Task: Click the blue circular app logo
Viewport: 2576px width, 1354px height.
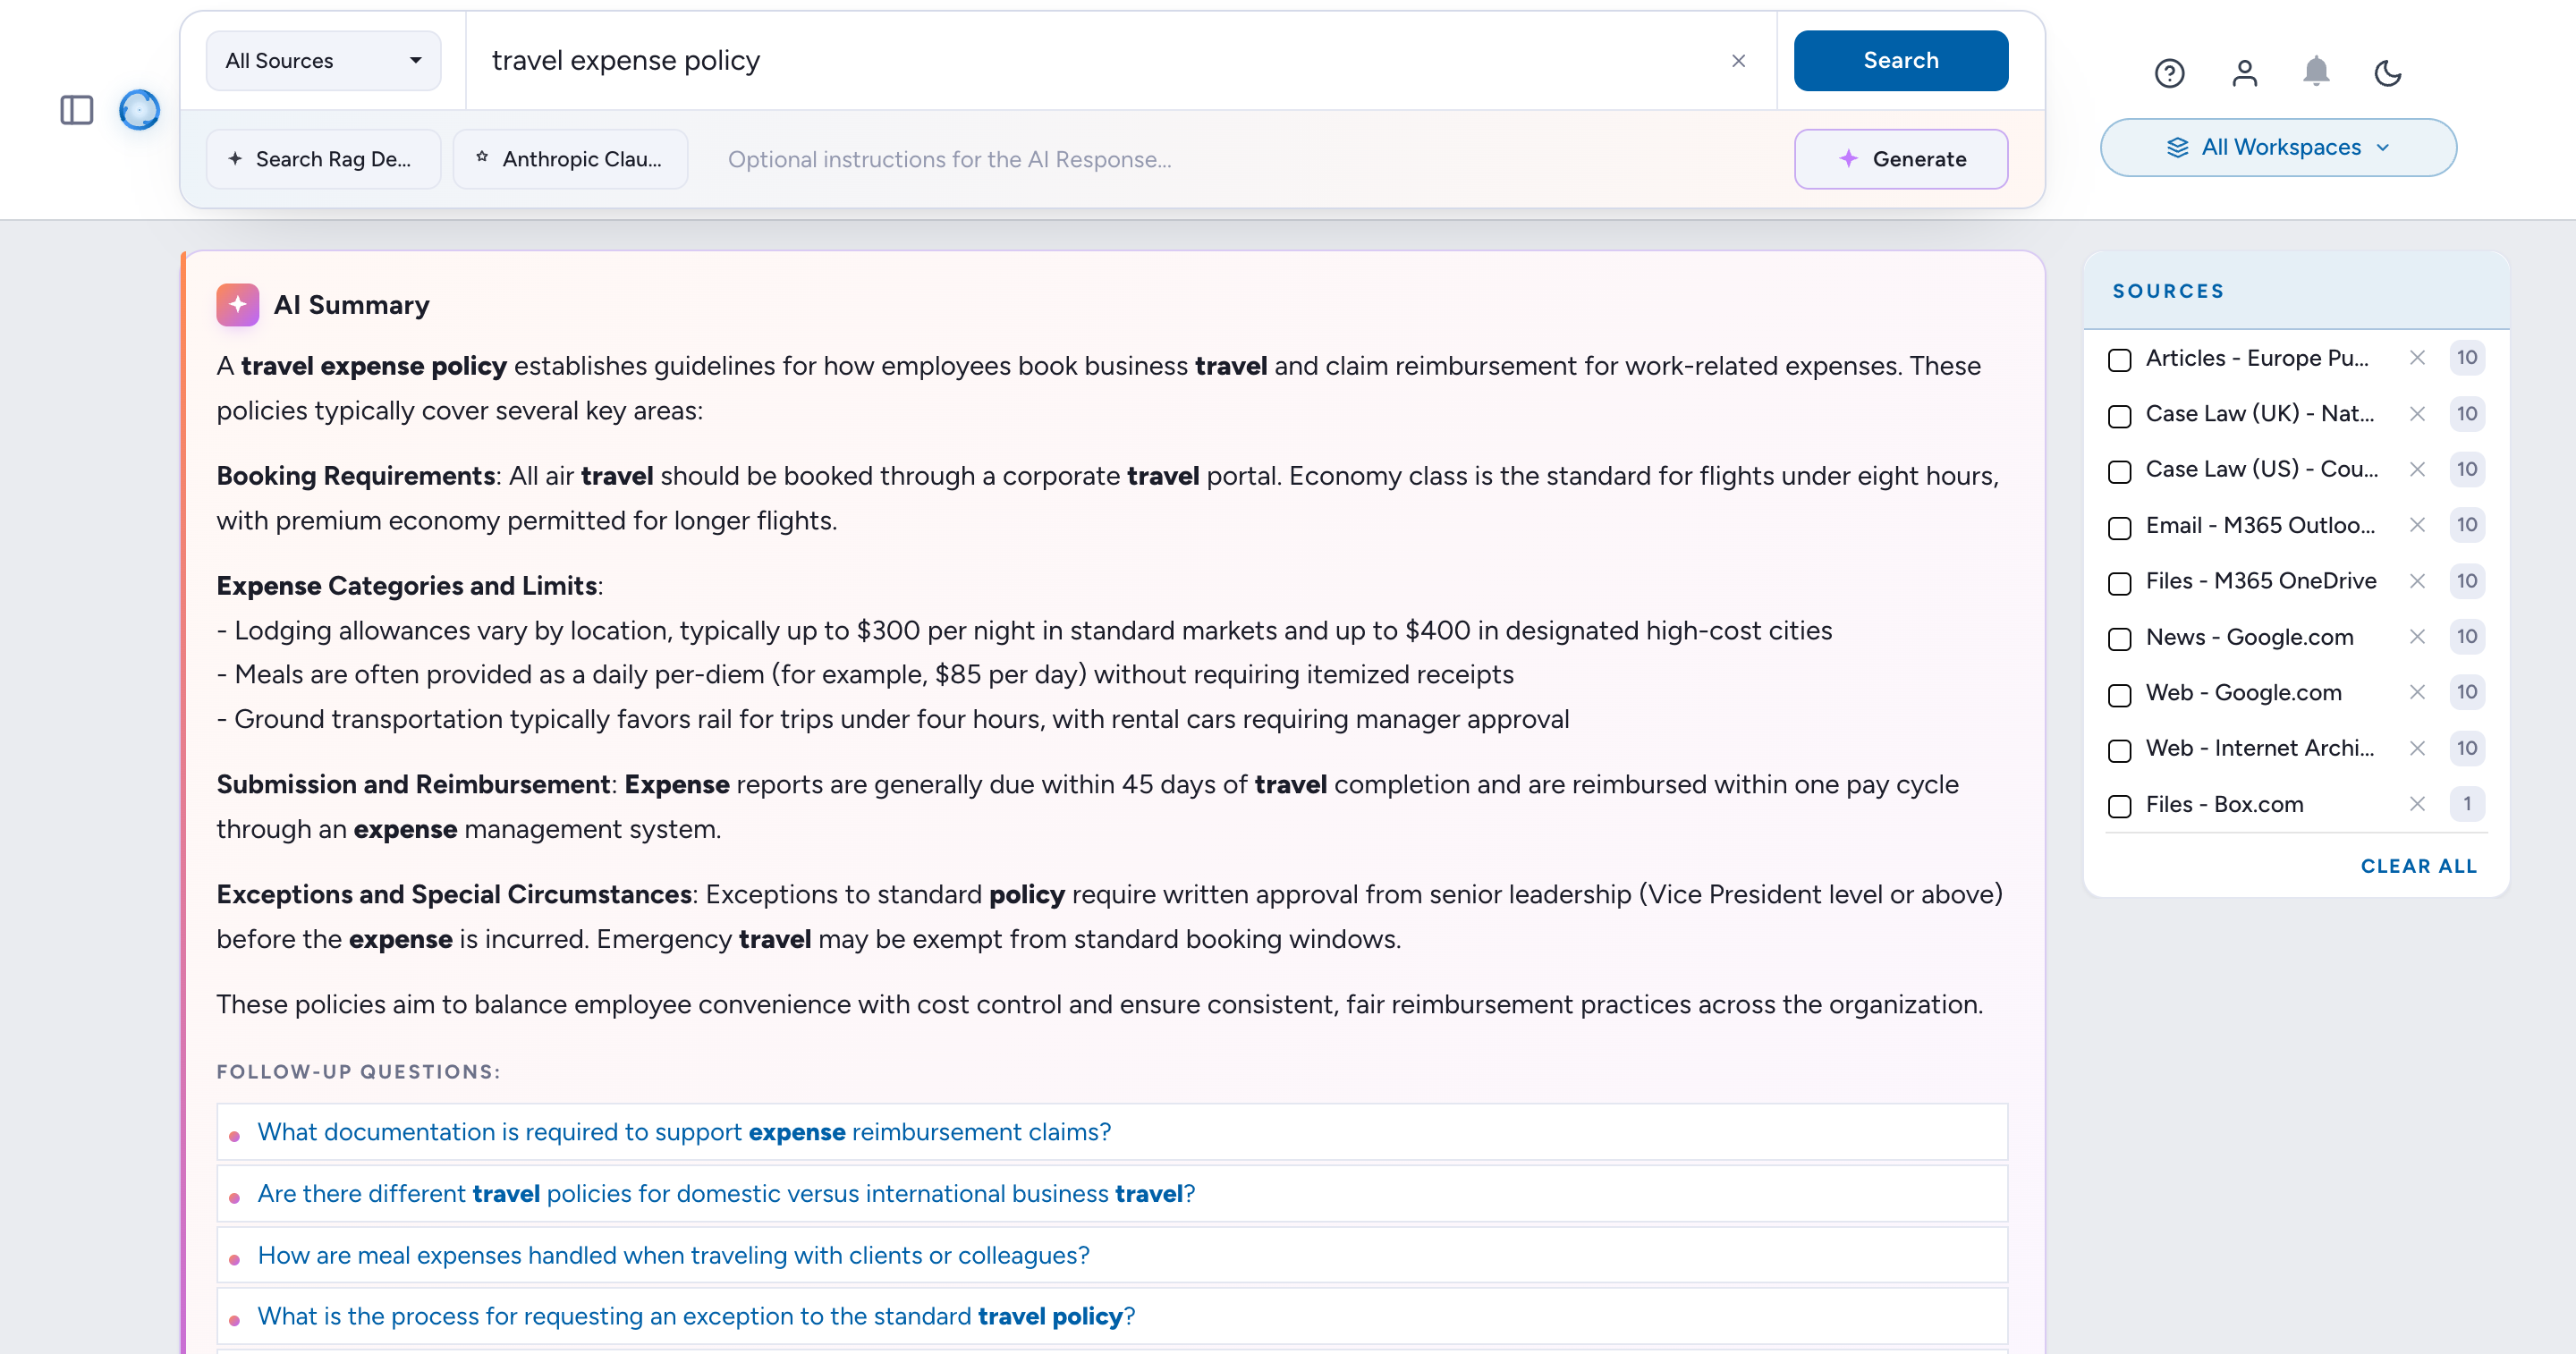Action: 139,110
